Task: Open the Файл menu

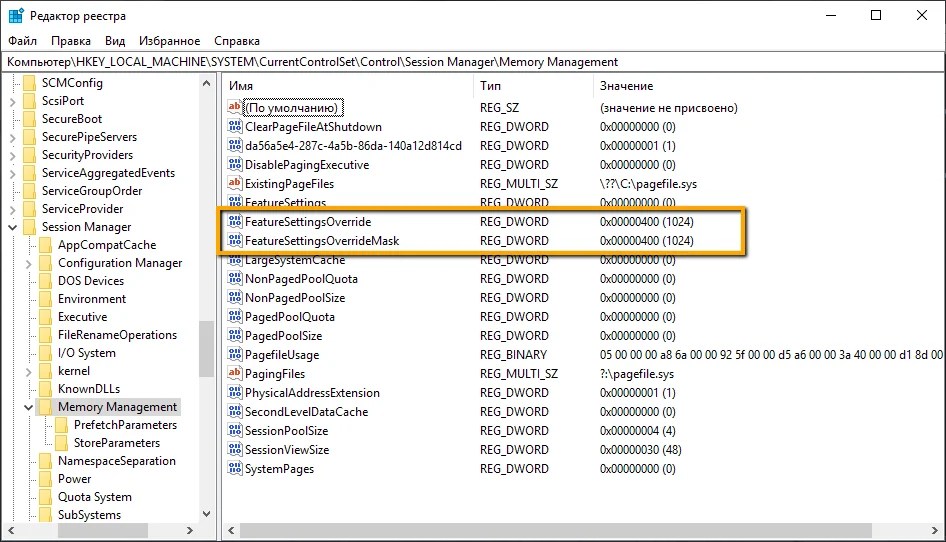Action: (x=22, y=40)
